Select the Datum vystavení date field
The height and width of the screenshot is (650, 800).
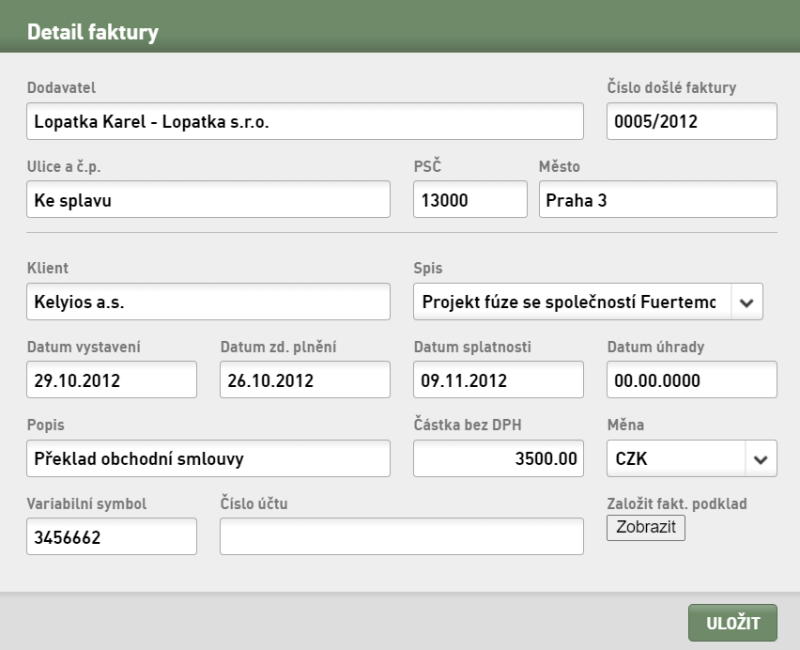point(111,380)
